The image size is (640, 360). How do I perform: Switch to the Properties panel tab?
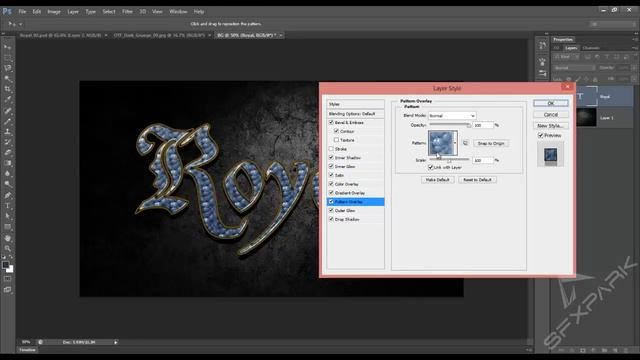(x=563, y=40)
